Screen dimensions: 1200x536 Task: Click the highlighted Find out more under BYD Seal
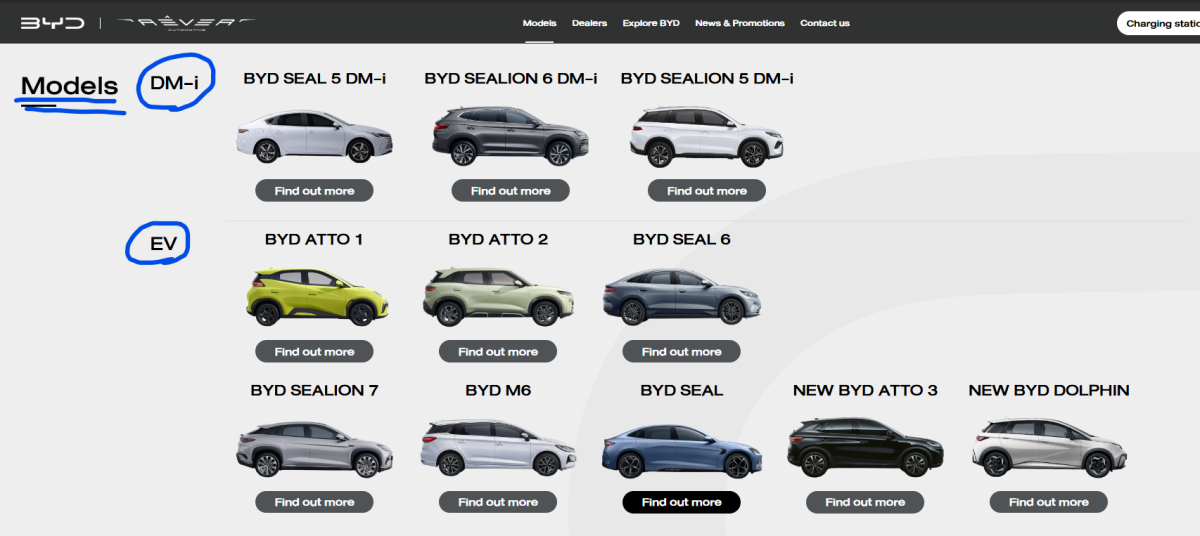click(681, 502)
